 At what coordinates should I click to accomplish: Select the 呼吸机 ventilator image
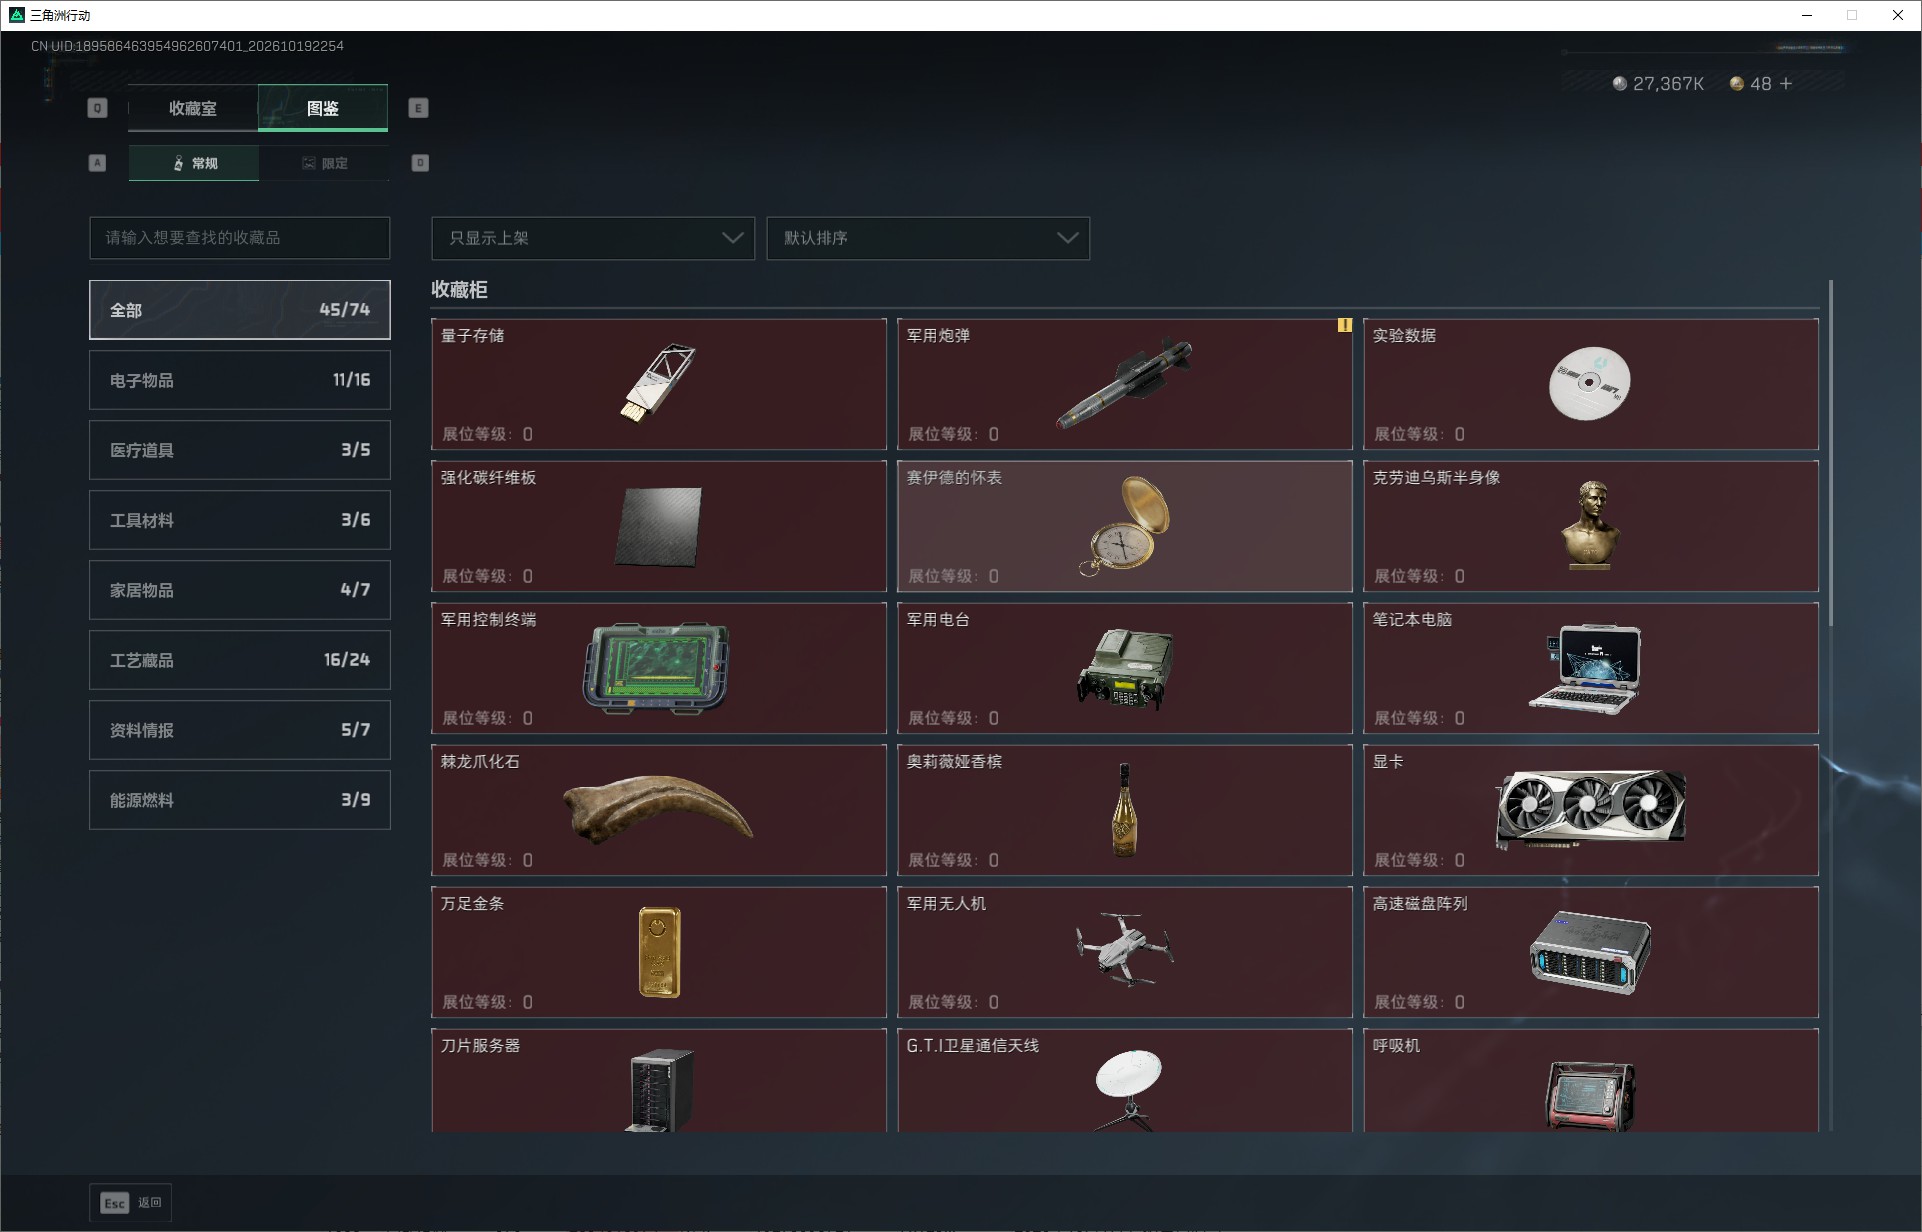(1590, 1095)
